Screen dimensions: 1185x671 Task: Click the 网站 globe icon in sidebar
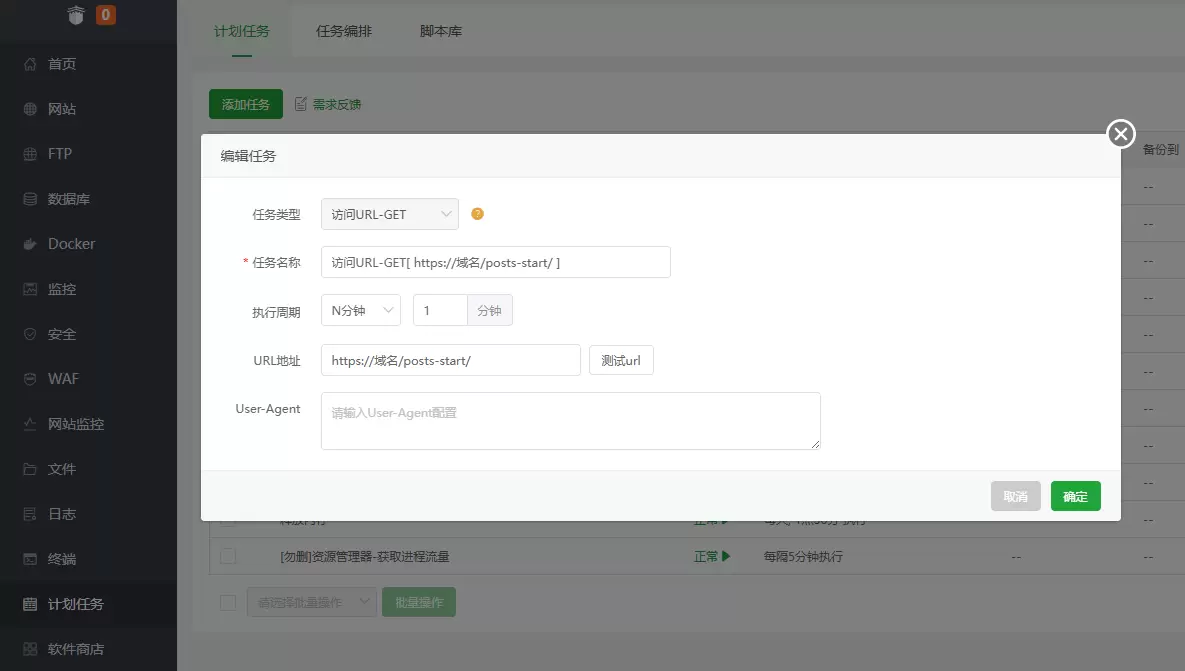tap(30, 109)
